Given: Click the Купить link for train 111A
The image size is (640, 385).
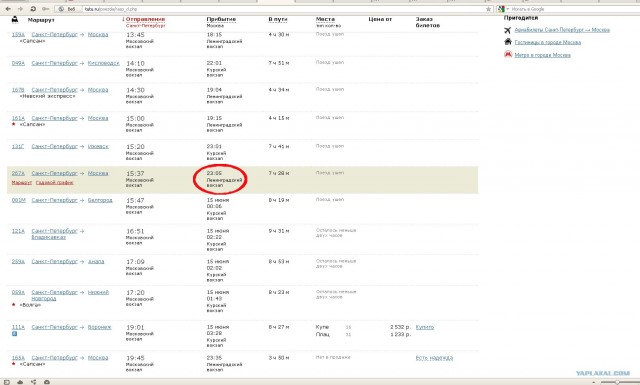Looking at the screenshot, I should [x=424, y=327].
